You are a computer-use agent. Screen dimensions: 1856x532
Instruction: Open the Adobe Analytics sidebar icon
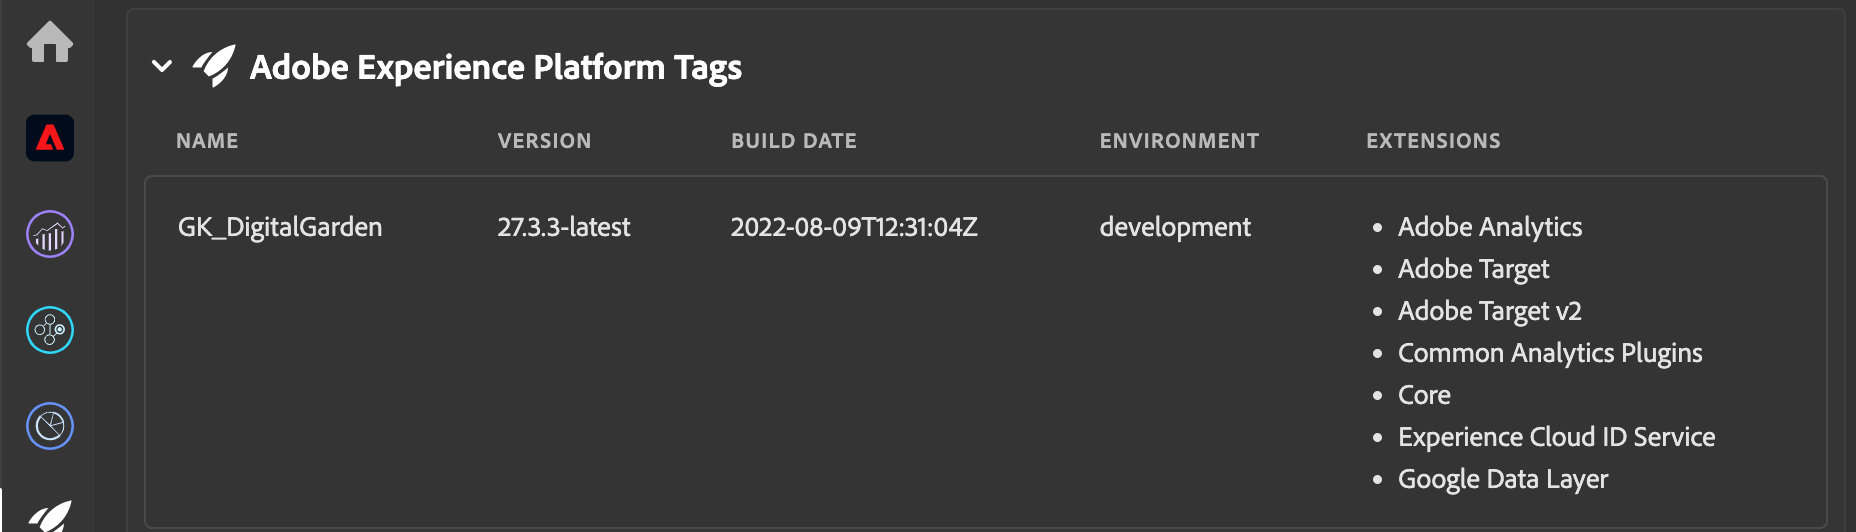(x=50, y=234)
